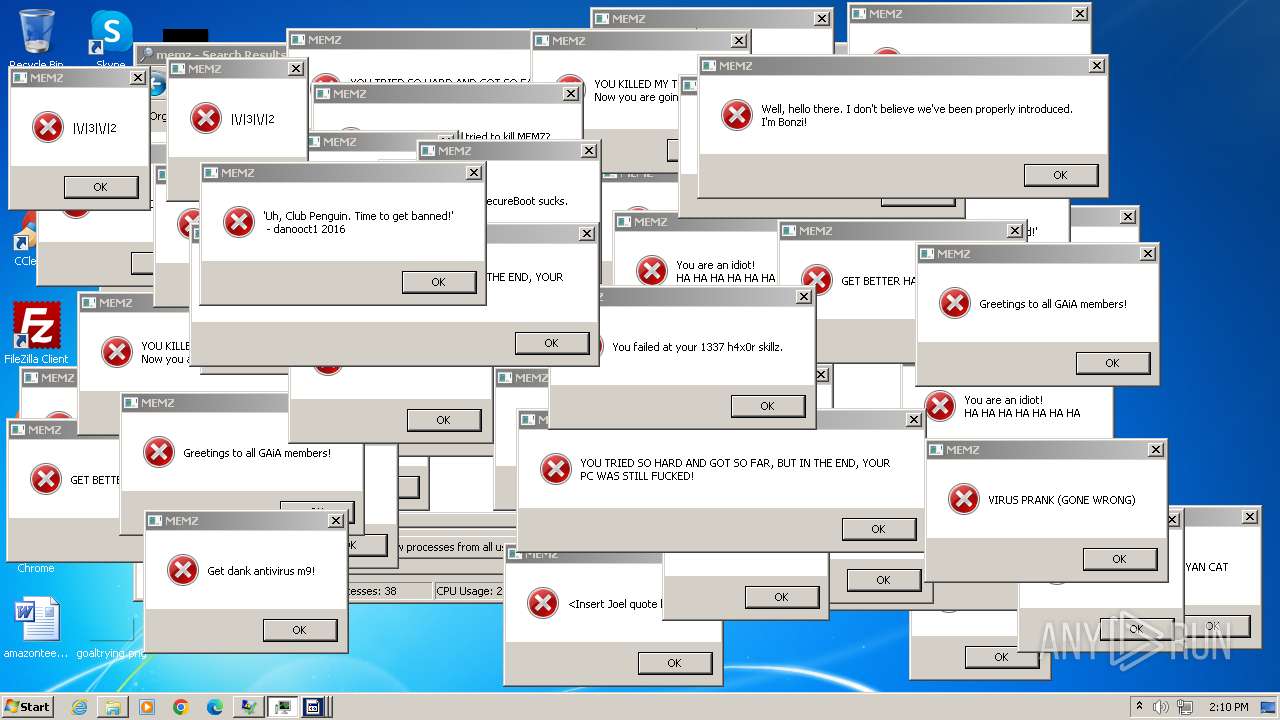Viewport: 1280px width, 720px height.
Task: Click OK in the Insert Joel quote dialog
Action: tap(675, 663)
